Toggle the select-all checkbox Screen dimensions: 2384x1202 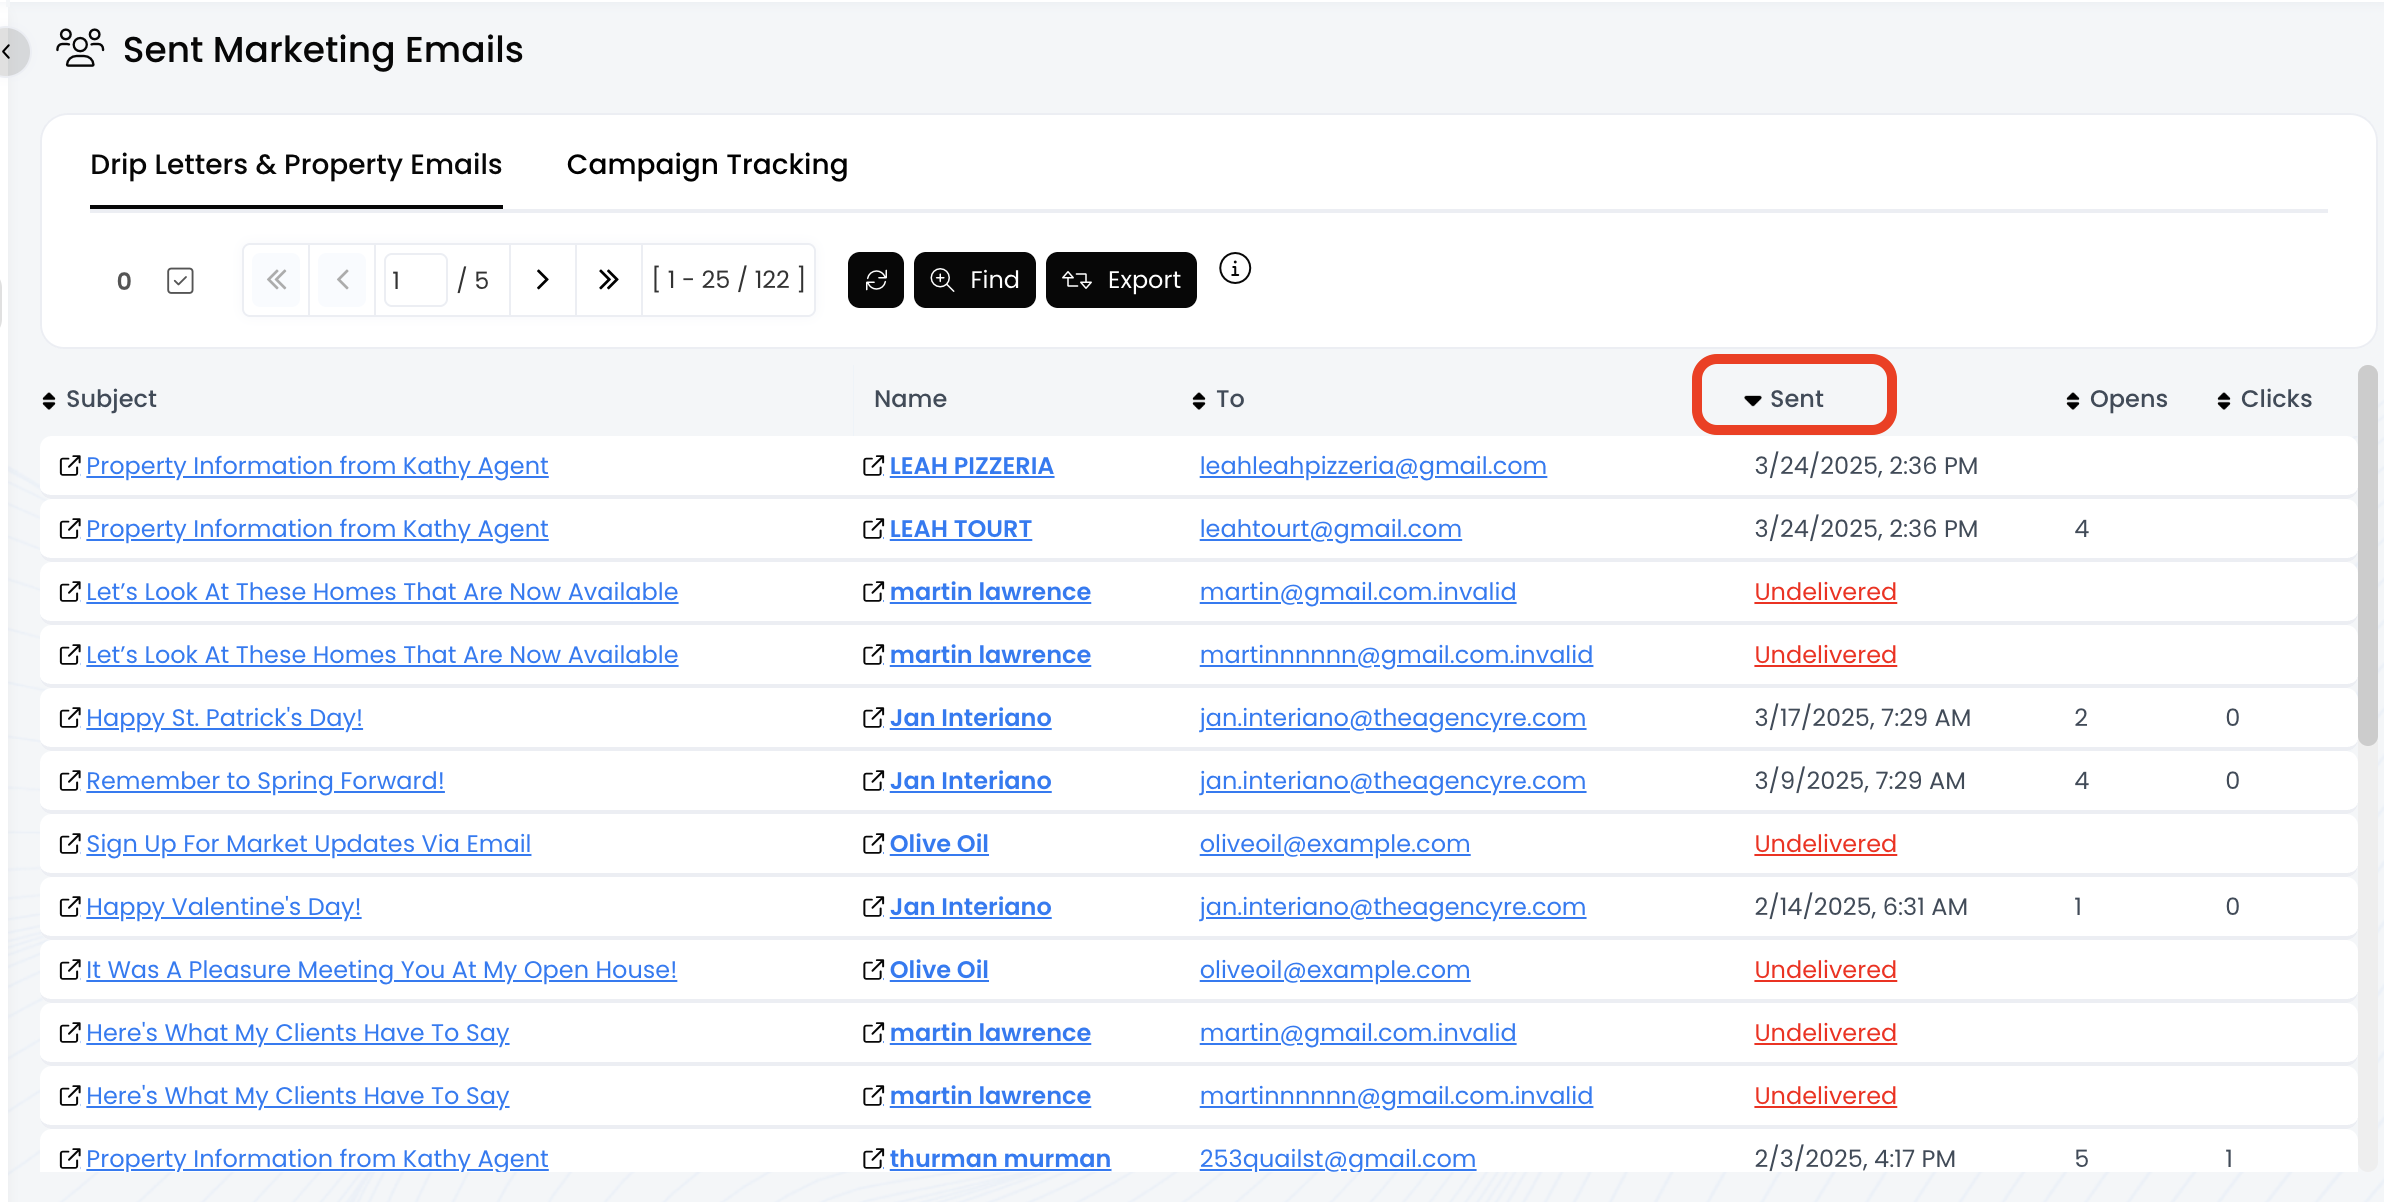coord(180,281)
